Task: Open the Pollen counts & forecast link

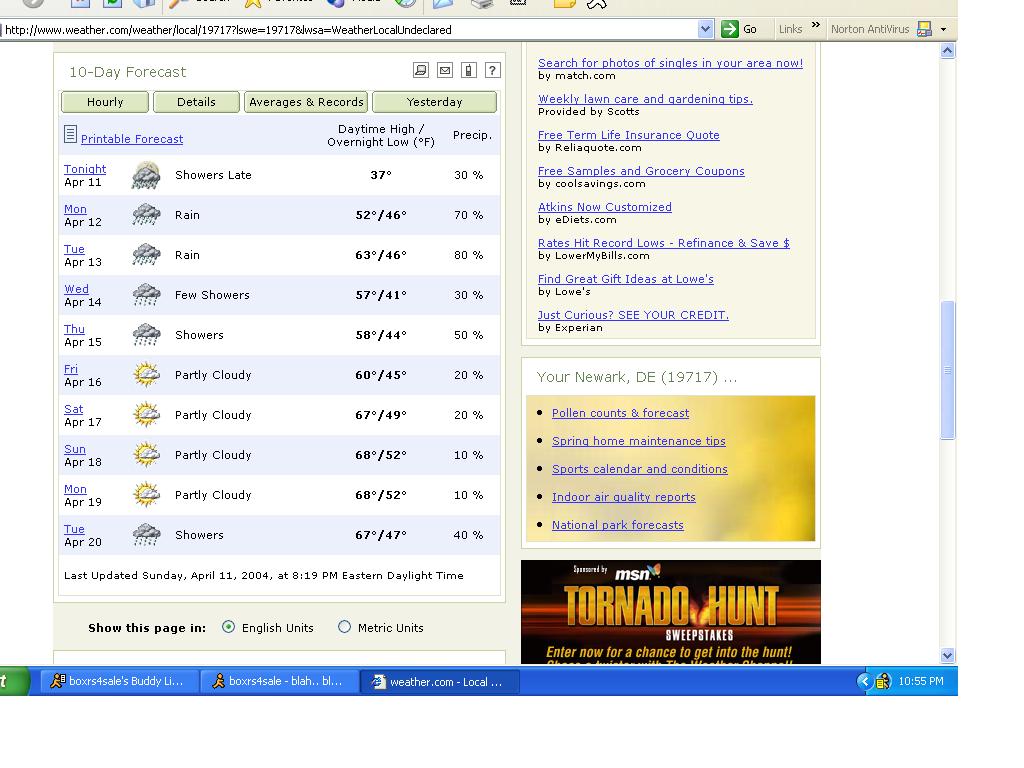Action: 620,413
